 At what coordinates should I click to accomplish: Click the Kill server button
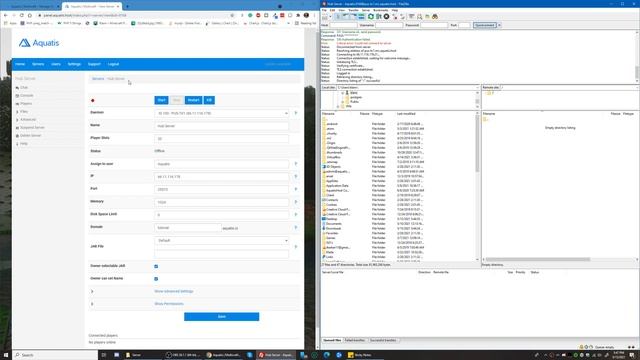[x=209, y=100]
